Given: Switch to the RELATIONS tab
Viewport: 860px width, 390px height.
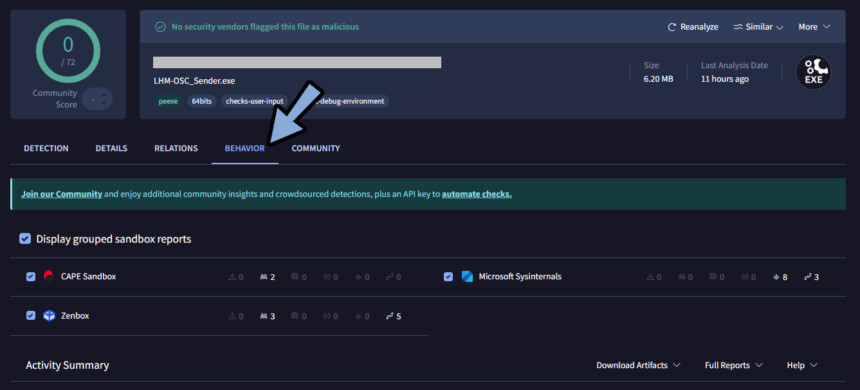Looking at the screenshot, I should coord(176,148).
